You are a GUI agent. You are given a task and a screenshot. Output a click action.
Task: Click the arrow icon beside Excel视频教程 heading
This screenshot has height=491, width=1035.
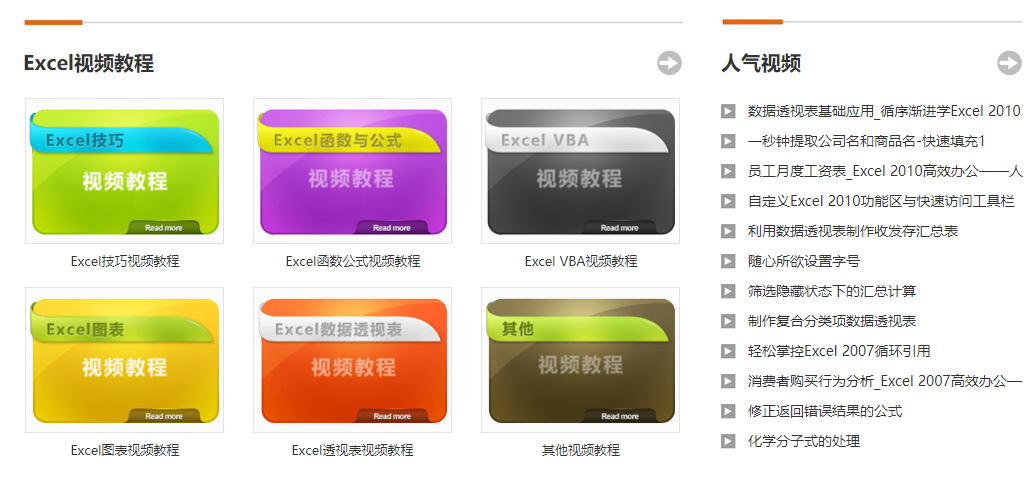[669, 63]
